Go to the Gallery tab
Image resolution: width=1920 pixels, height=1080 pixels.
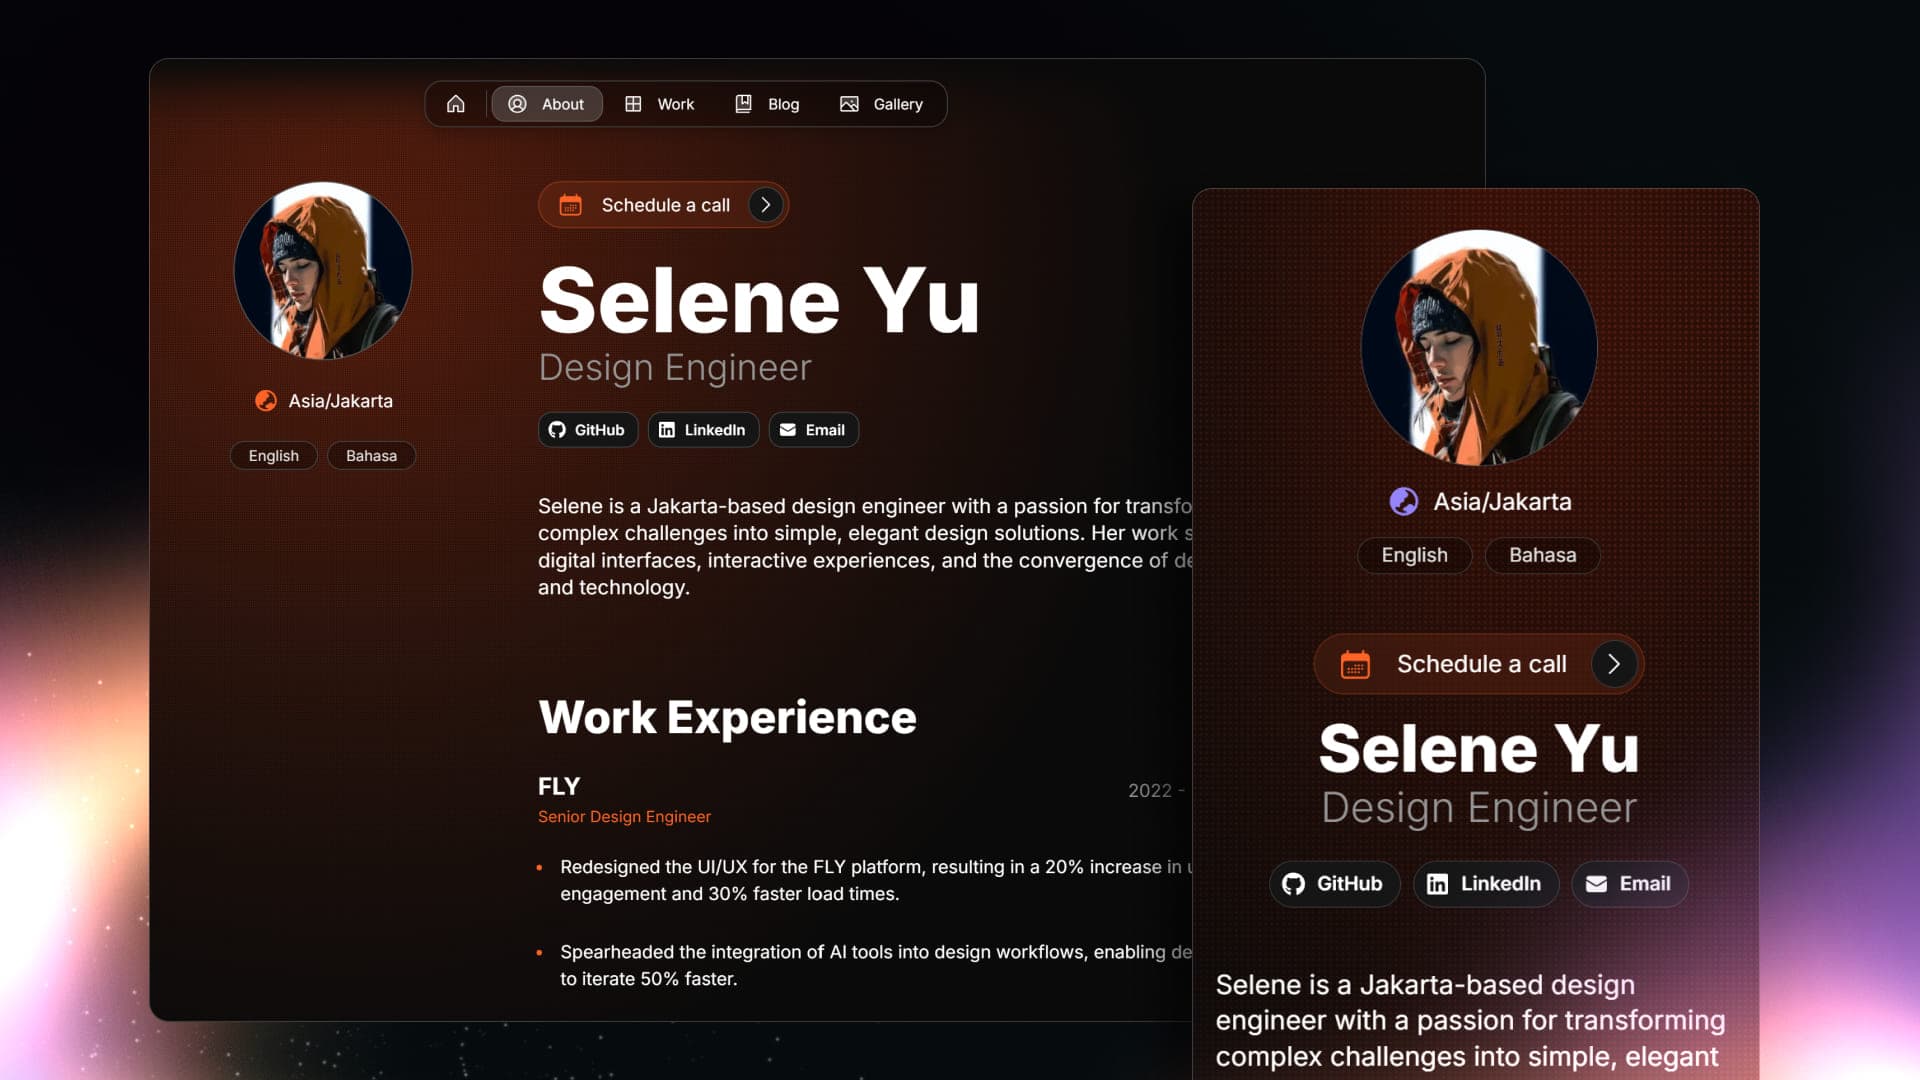tap(881, 104)
